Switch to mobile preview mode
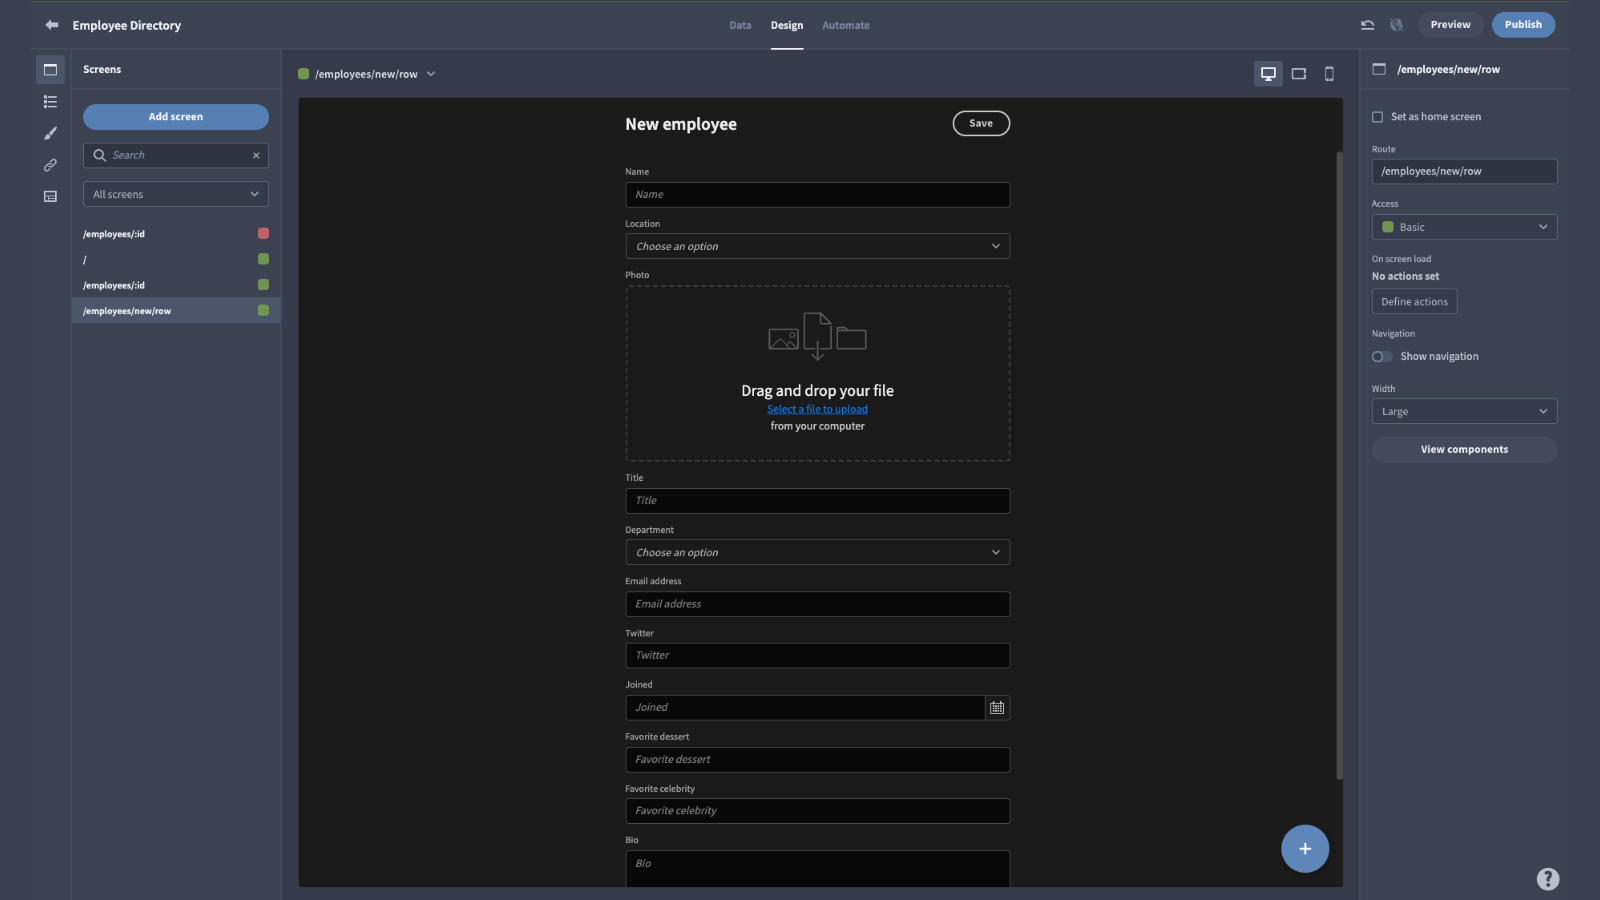This screenshot has height=900, width=1600. pos(1329,73)
